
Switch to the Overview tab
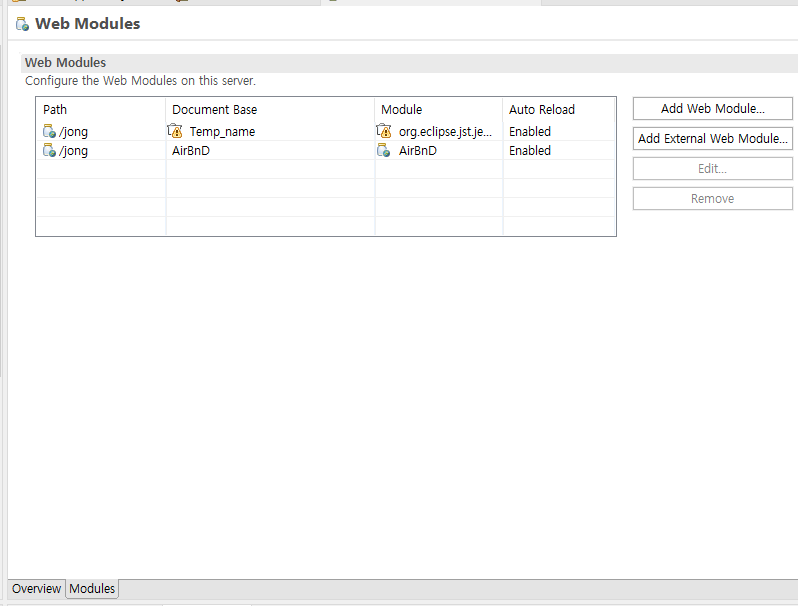[36, 589]
